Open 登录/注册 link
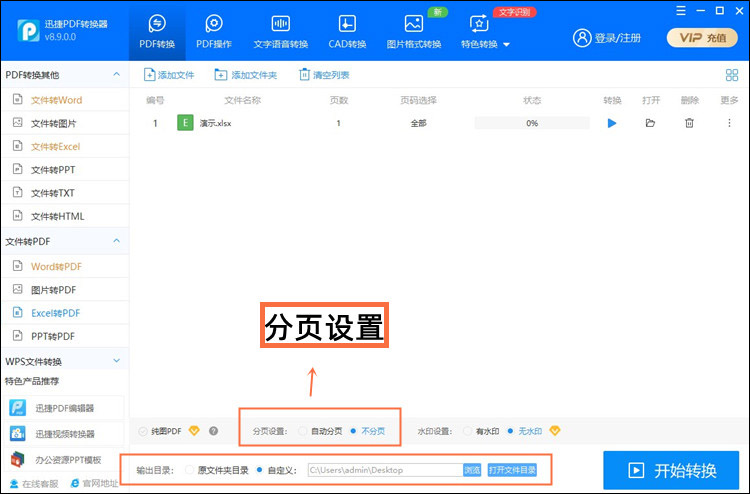The image size is (750, 494). [618, 38]
